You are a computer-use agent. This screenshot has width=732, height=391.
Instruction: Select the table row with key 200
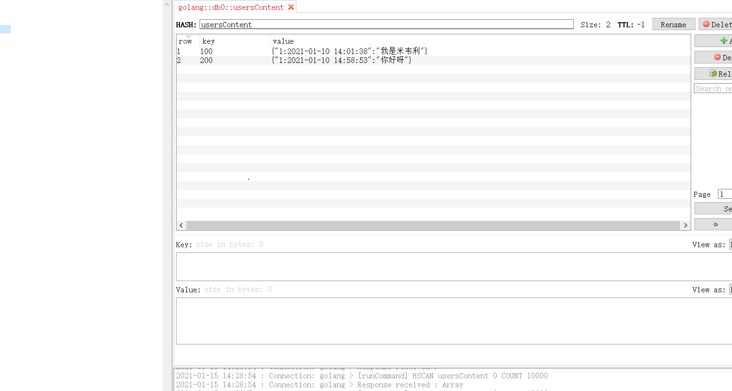(x=433, y=60)
